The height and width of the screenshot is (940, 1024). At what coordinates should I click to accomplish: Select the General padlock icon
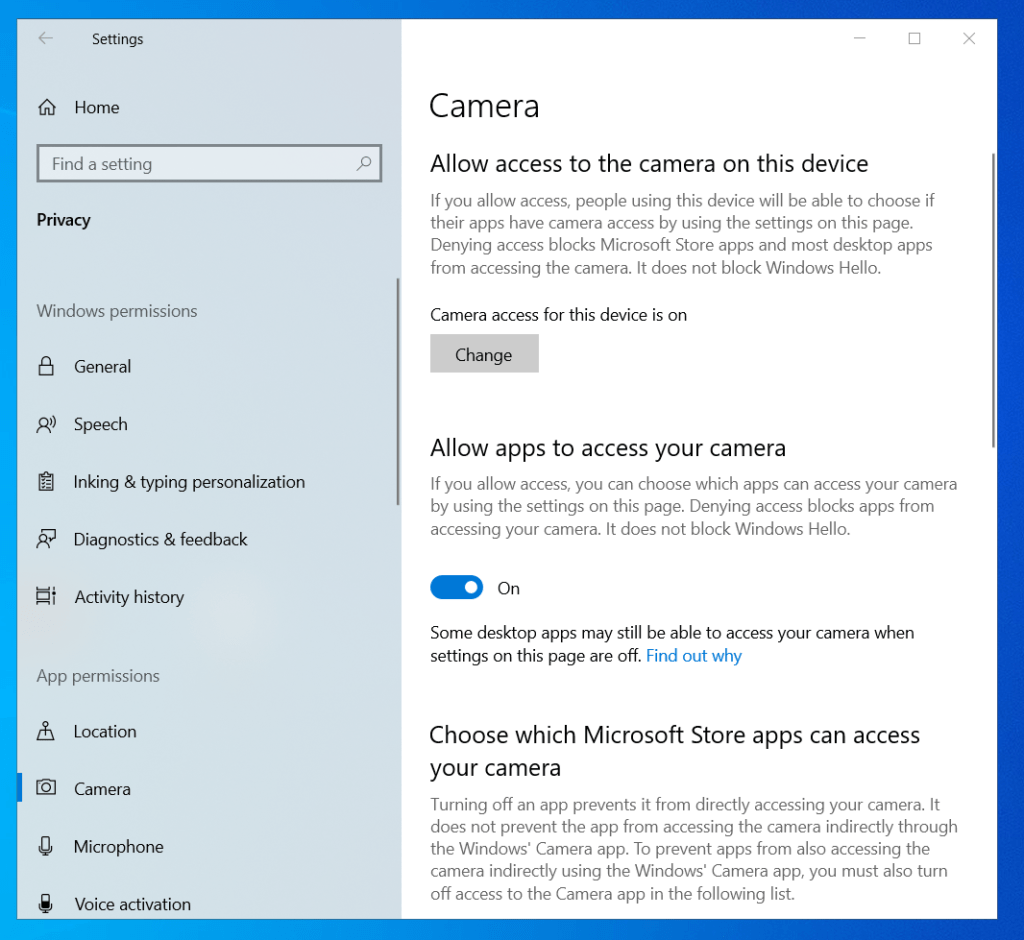47,366
